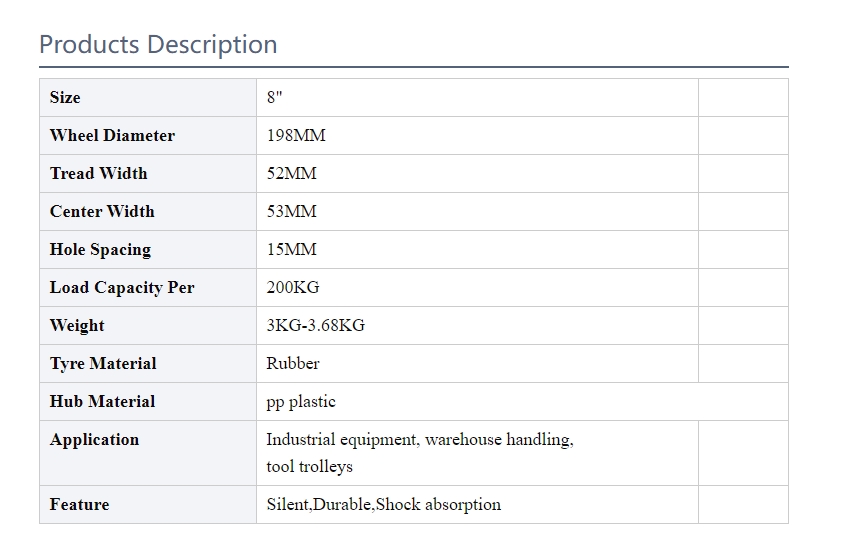Select the Hole Spacing label

click(101, 250)
